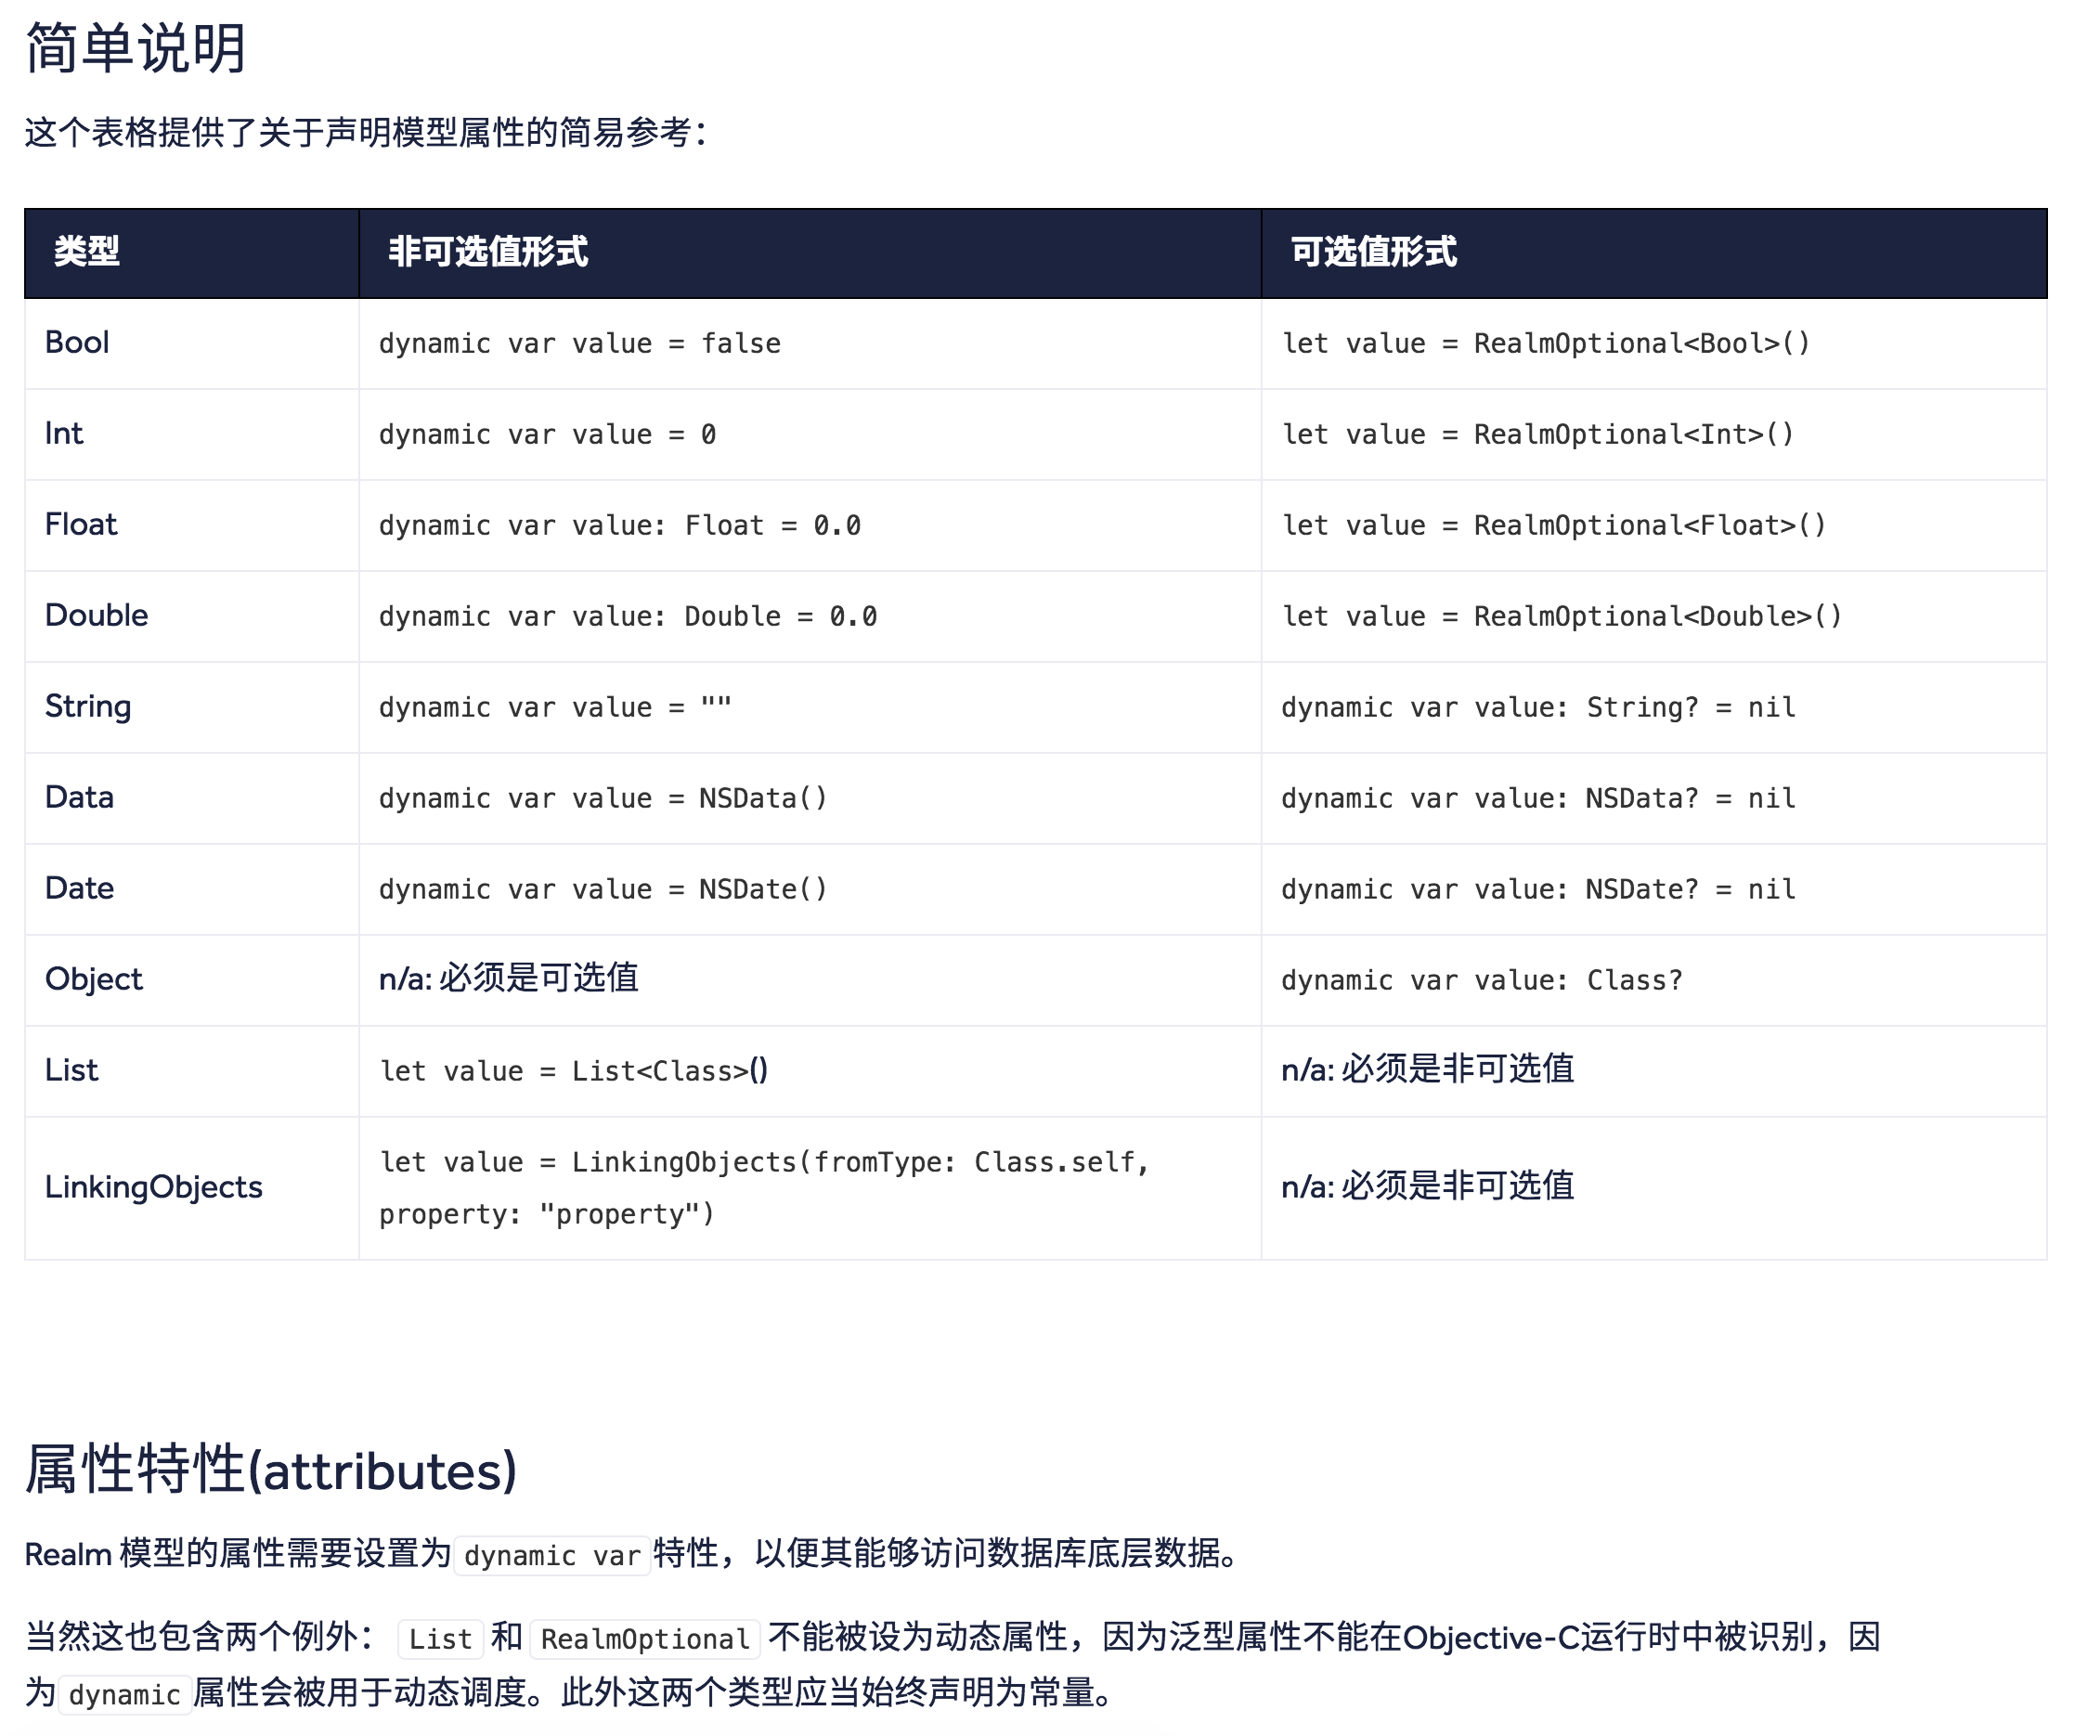The height and width of the screenshot is (1736, 2100).
Task: Click code 'dynamic var value: String? = nil'
Action: click(x=1539, y=708)
